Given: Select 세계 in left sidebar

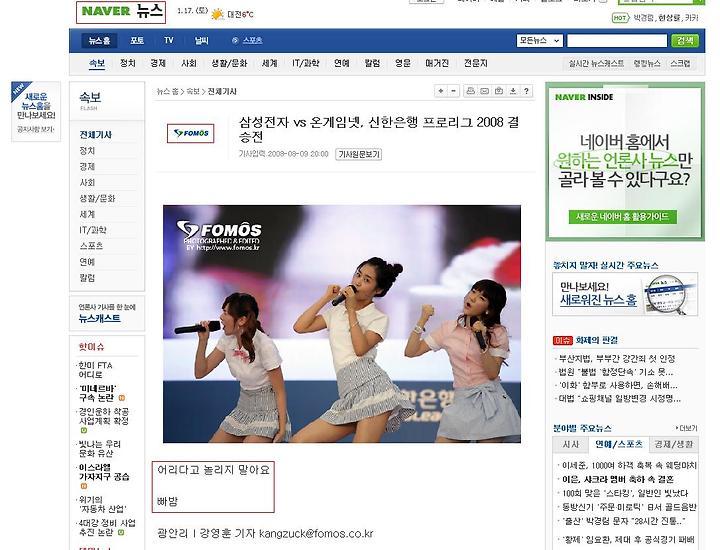Looking at the screenshot, I should click(87, 214).
